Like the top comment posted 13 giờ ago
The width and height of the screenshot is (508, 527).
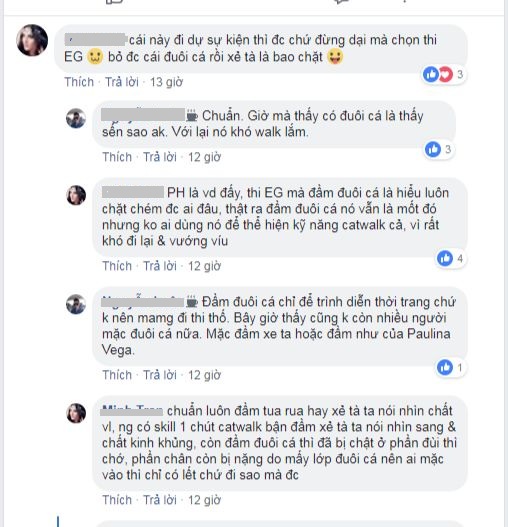tap(79, 82)
